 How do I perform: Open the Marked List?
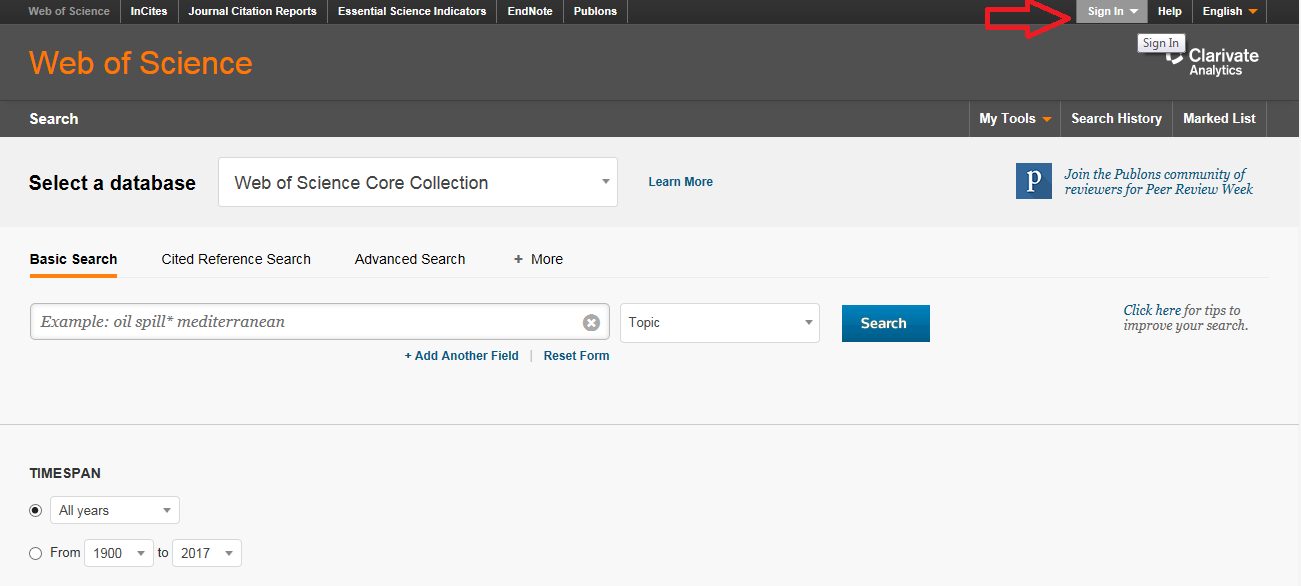(1219, 118)
